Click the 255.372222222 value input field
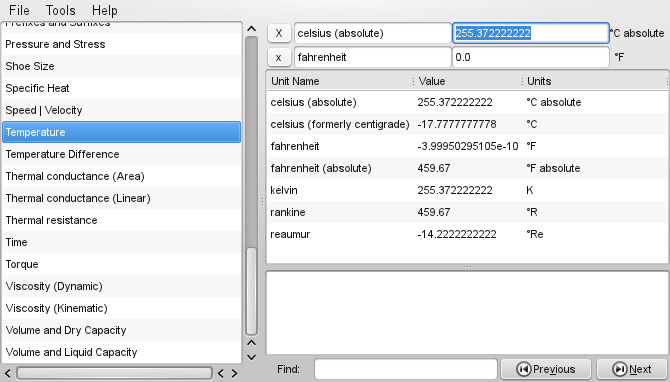This screenshot has height=382, width=670. tap(531, 33)
